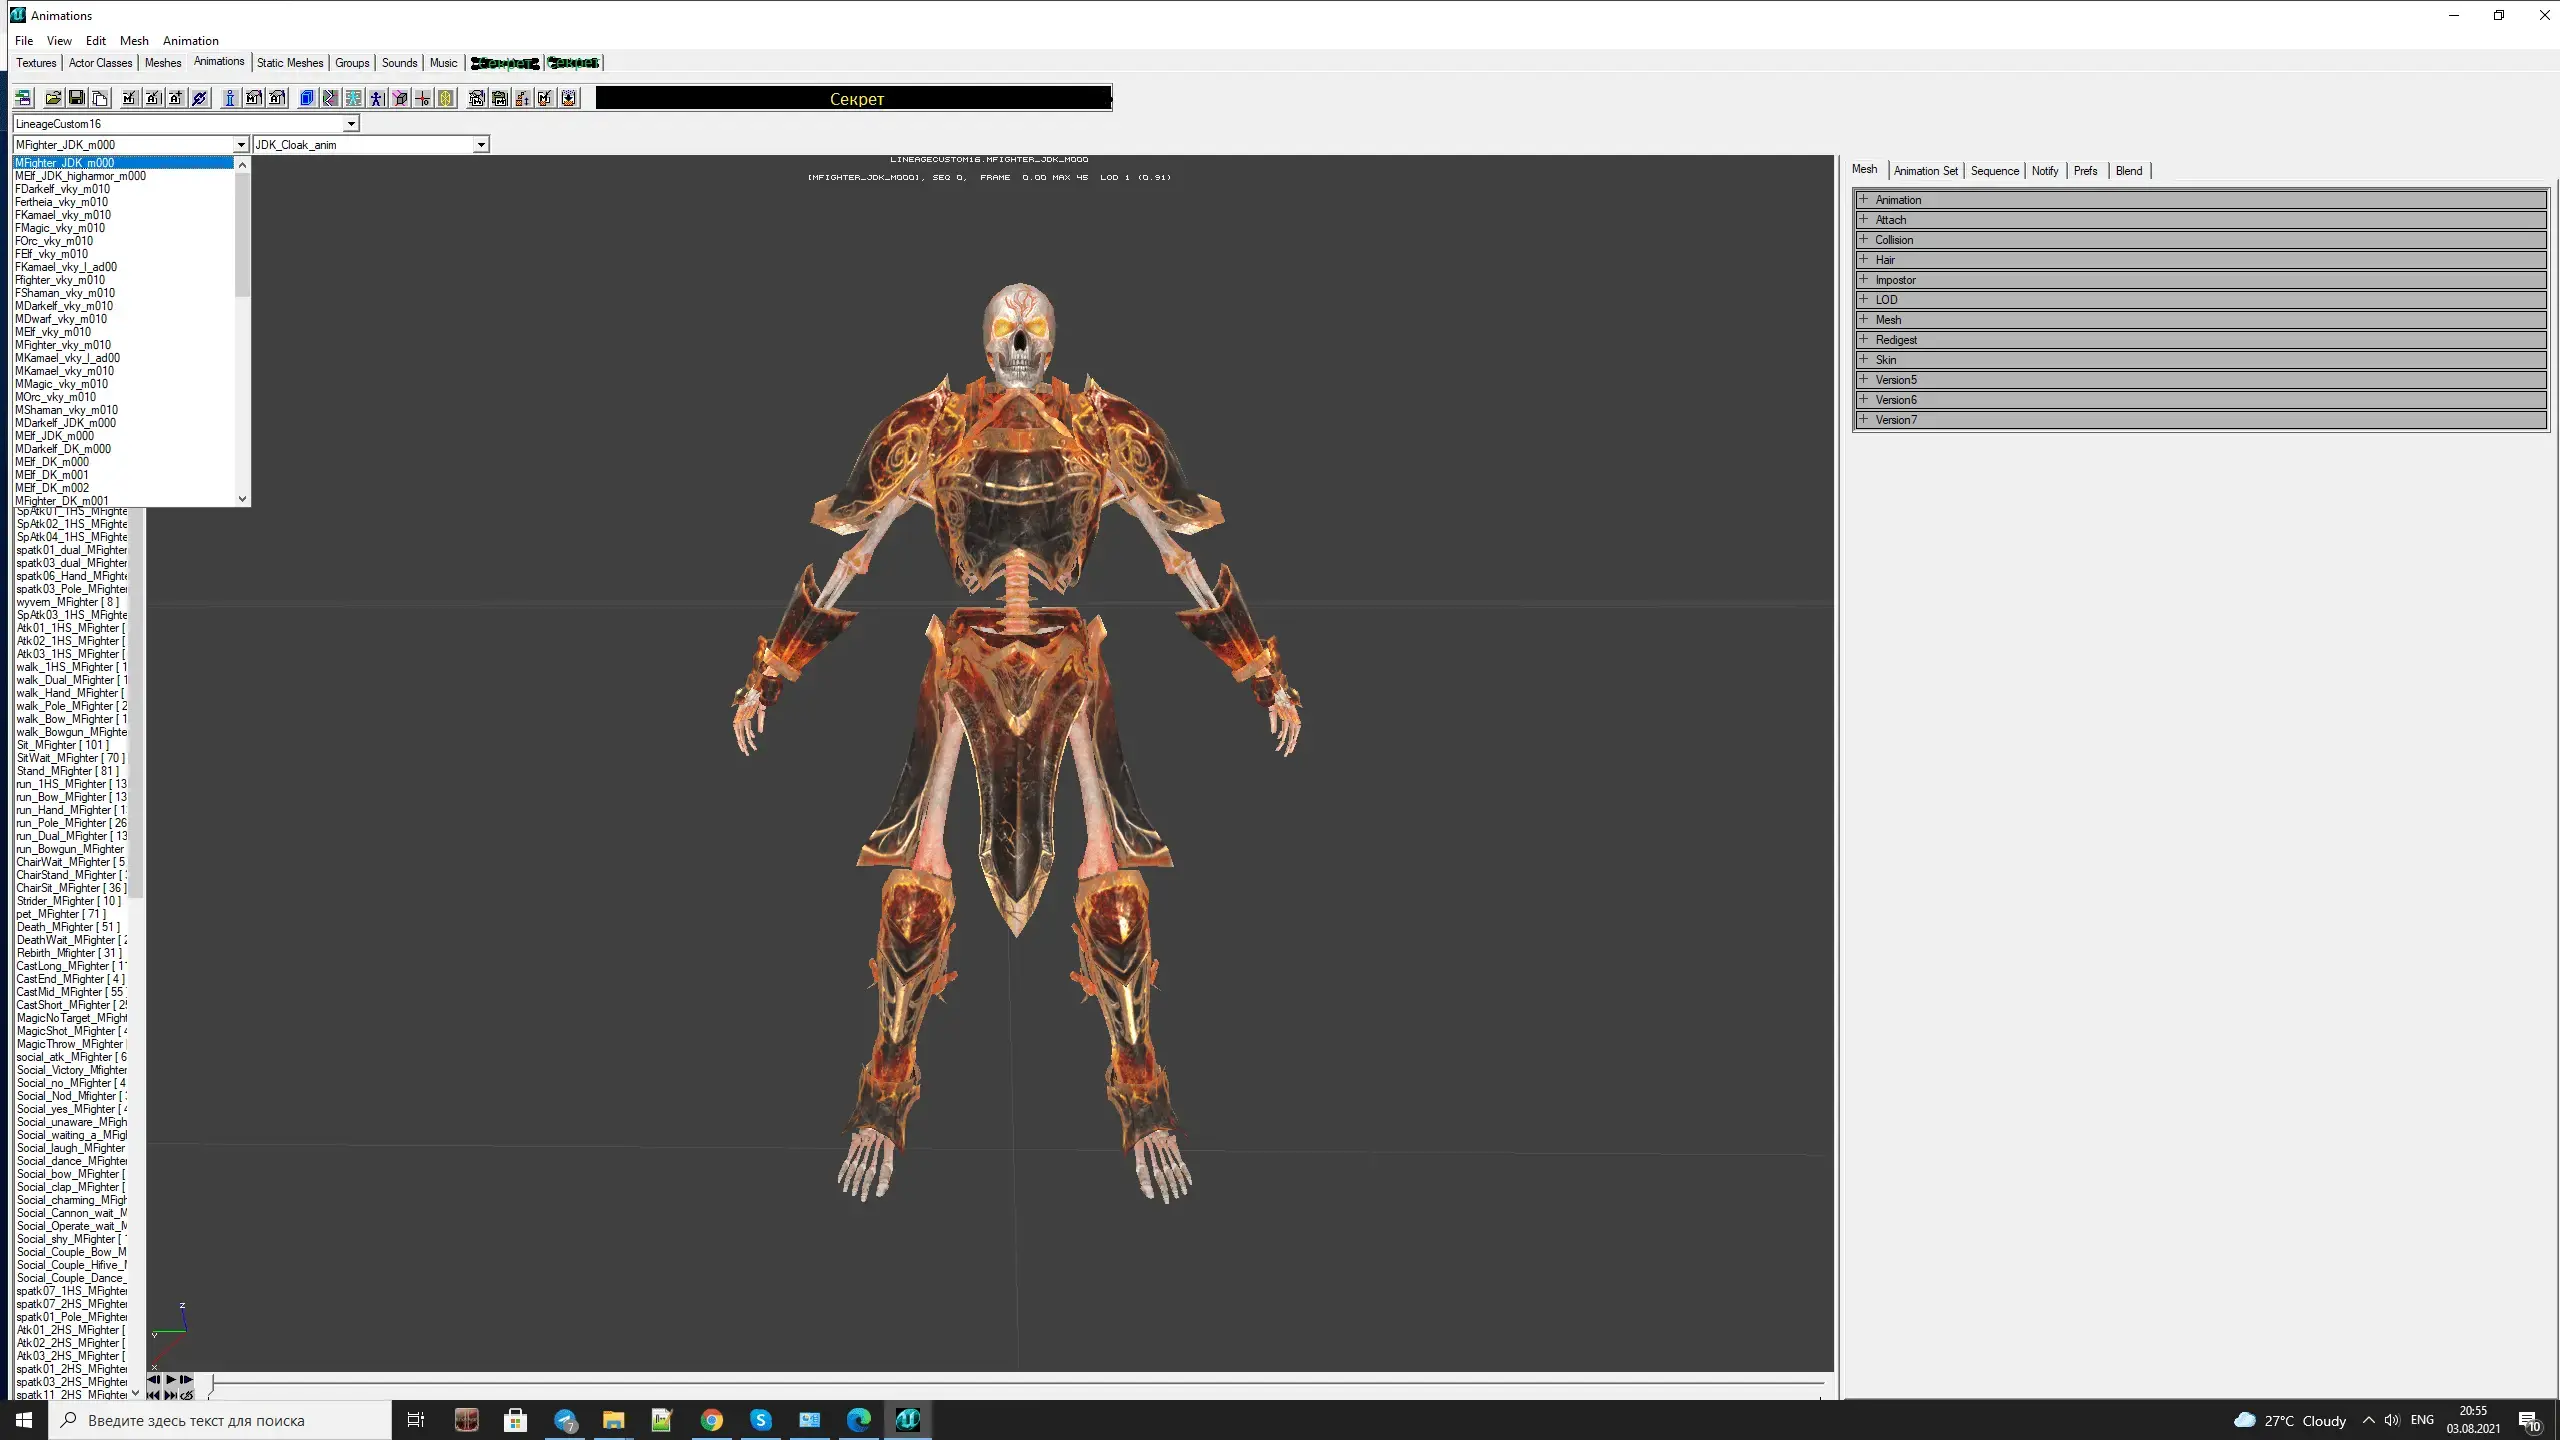Viewport: 2560px width, 1440px height.
Task: Open File Explorer from the taskbar
Action: pyautogui.click(x=613, y=1420)
